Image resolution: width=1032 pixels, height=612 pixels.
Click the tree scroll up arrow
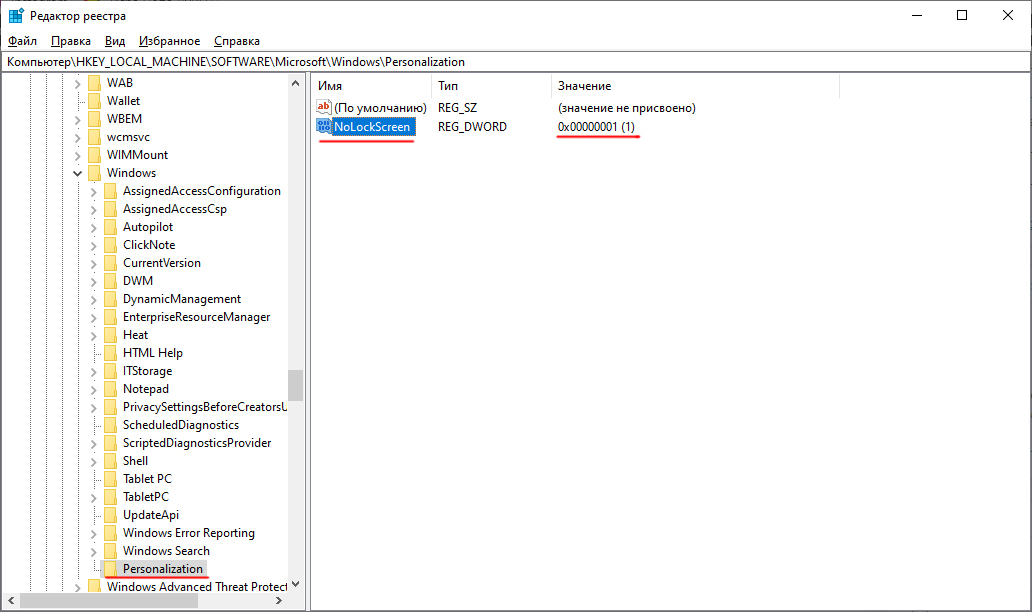(296, 84)
